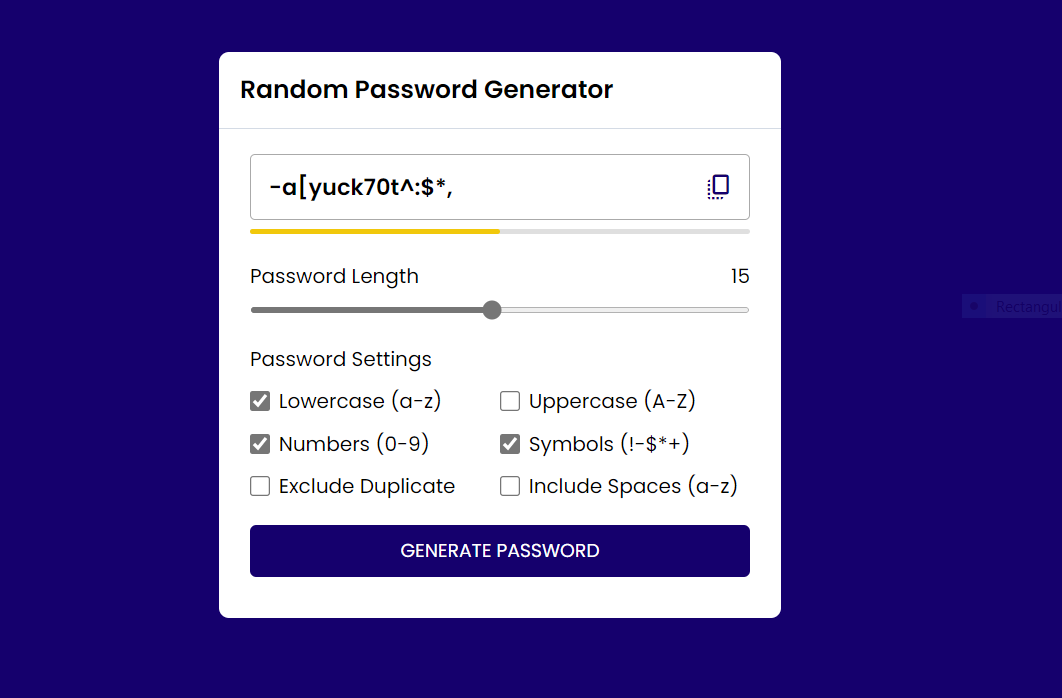The image size is (1062, 698).
Task: Click the "Lowercase (a-z)" label text
Action: point(360,401)
